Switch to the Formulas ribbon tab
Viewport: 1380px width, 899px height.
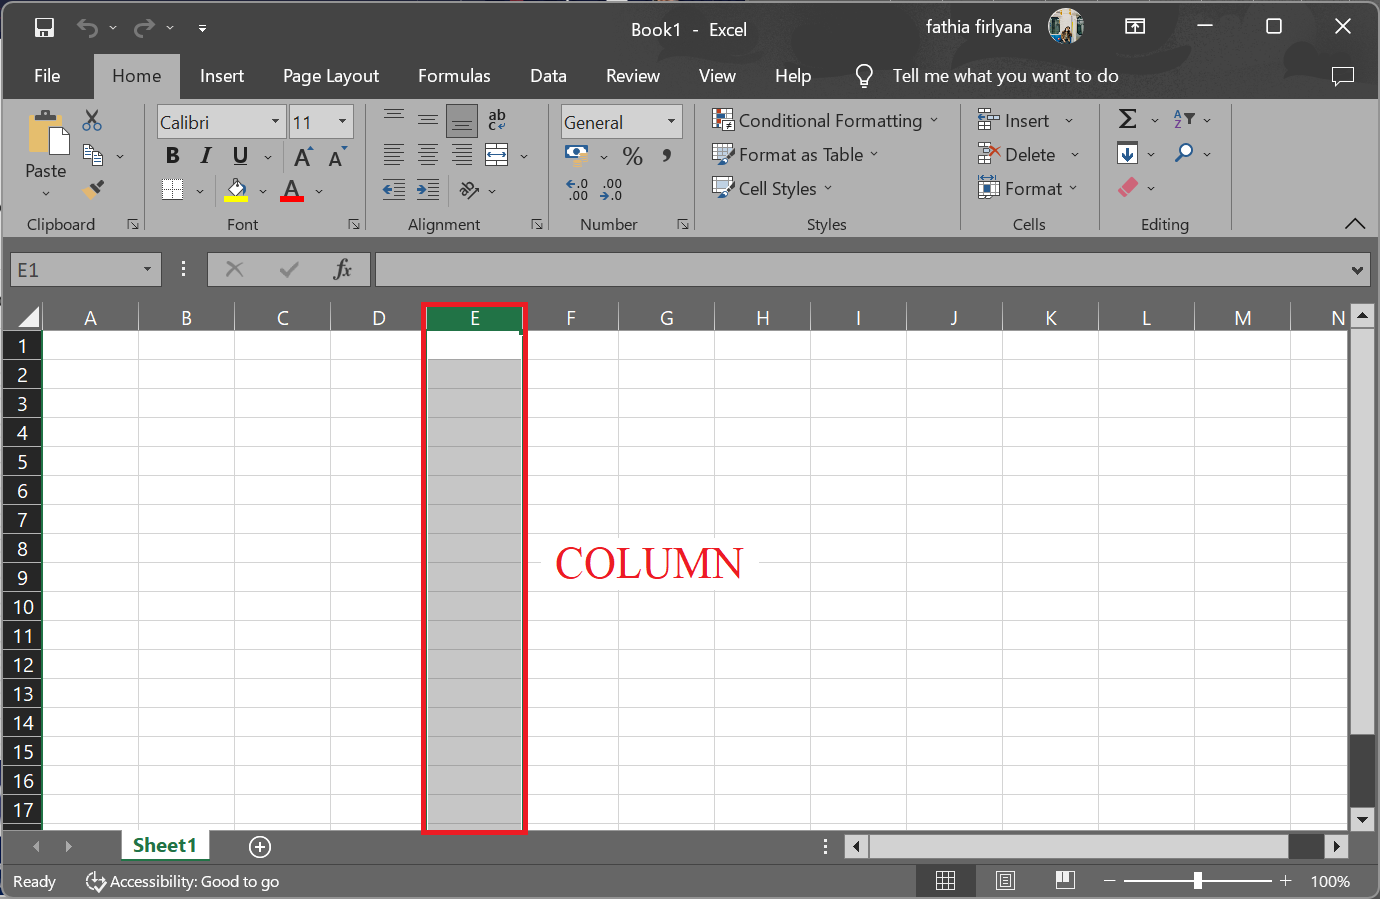[454, 76]
